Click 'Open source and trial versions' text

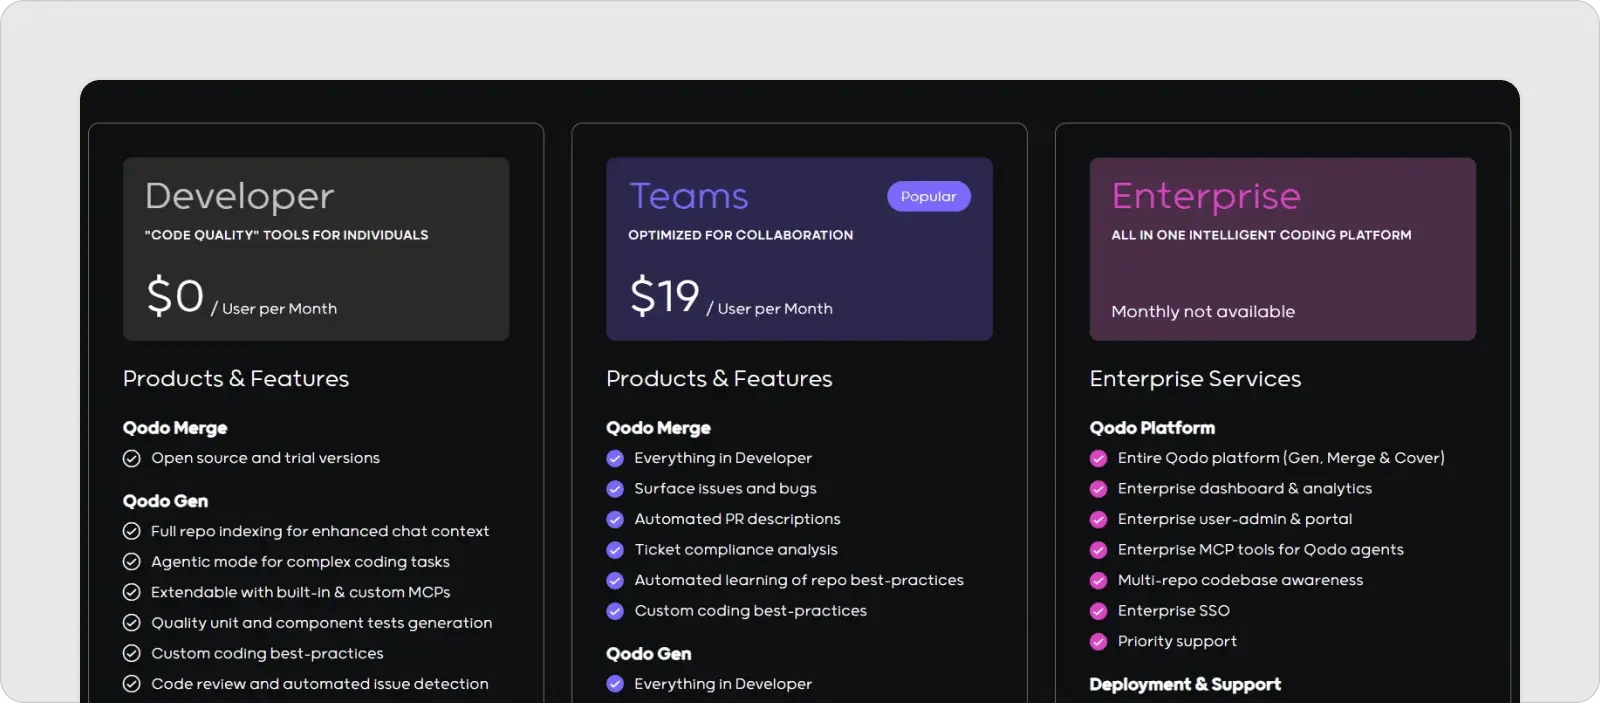coord(265,458)
